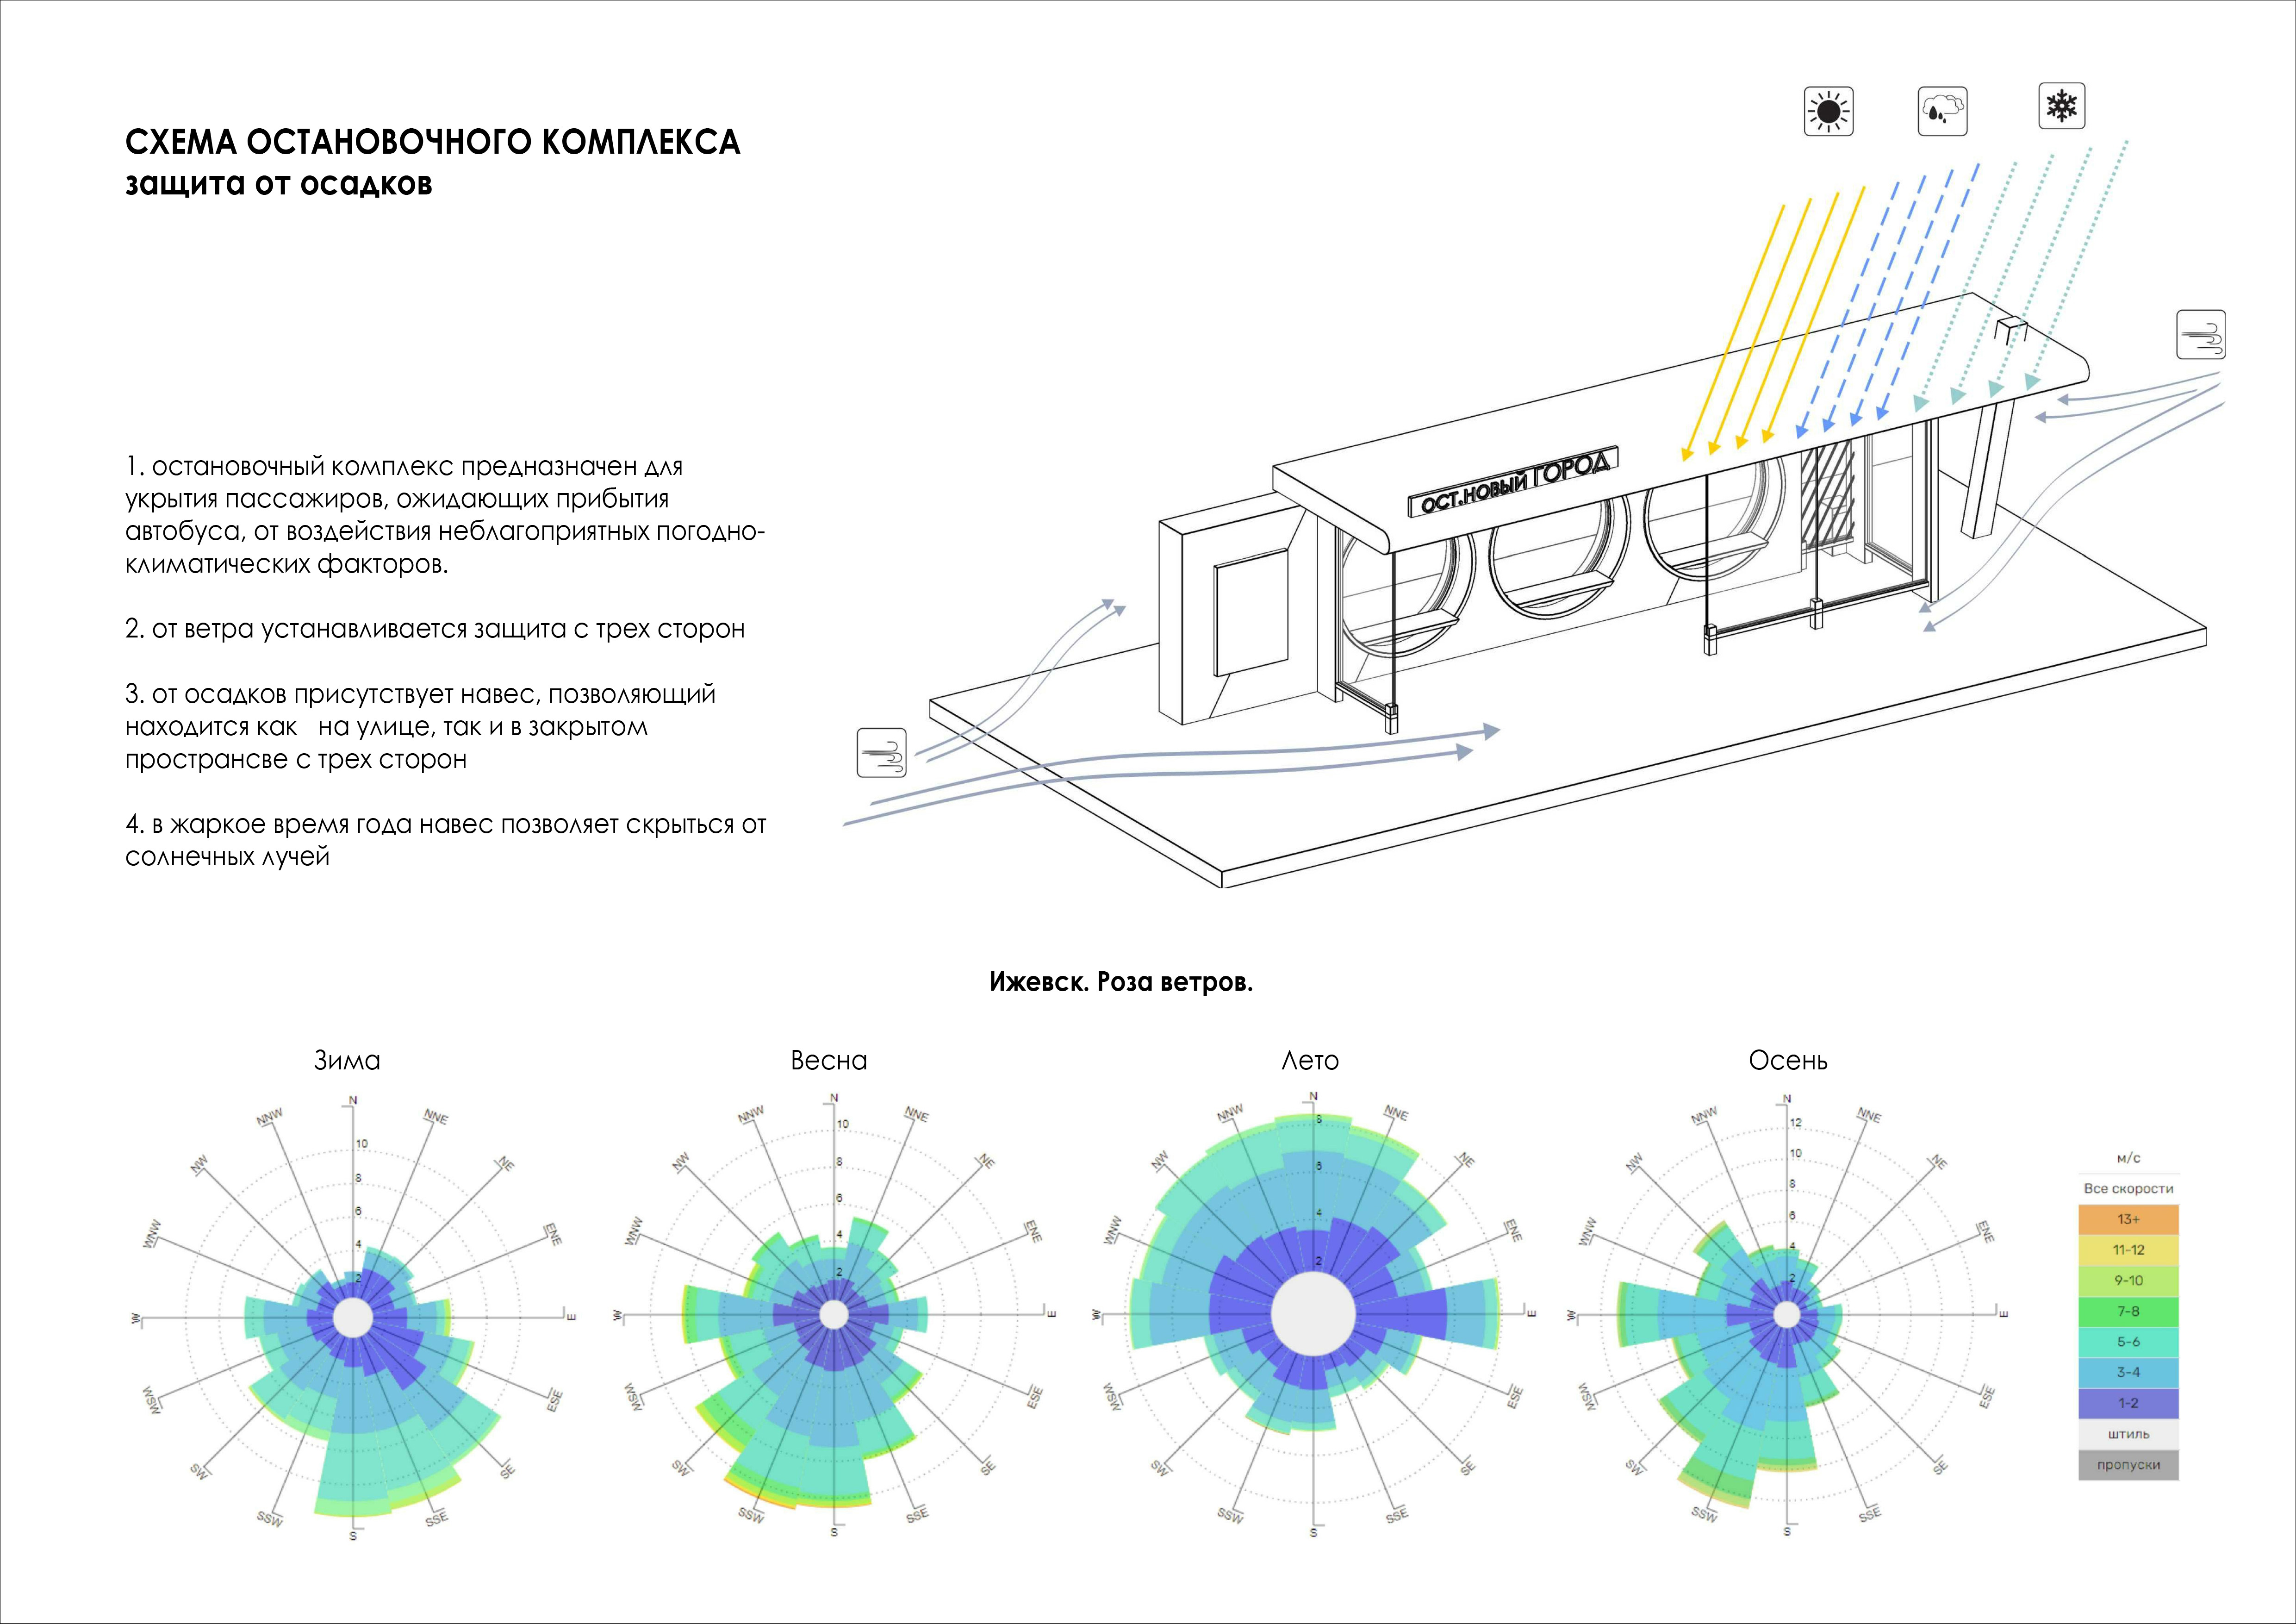Click the 'ESE' label on the Осень chart
This screenshot has height=1624, width=2296.
[x=1987, y=1397]
